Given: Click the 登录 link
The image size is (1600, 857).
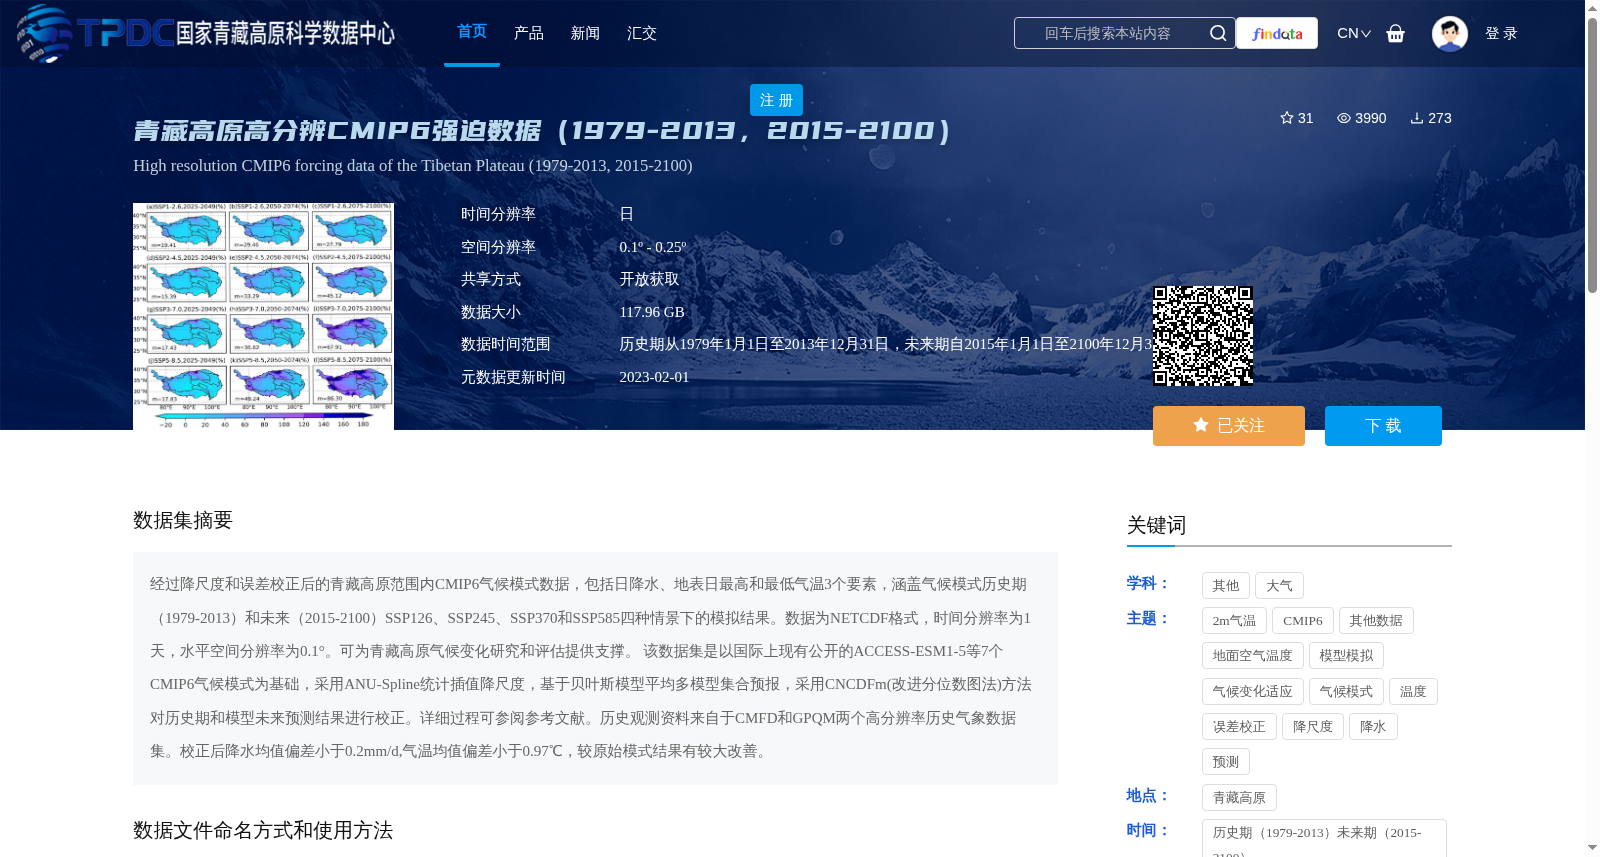Looking at the screenshot, I should click(1501, 33).
